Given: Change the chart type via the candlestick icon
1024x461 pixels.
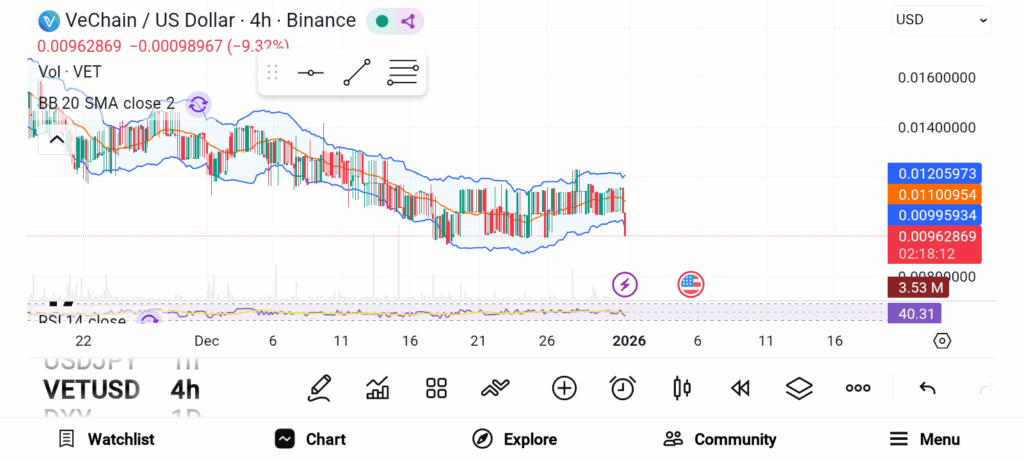Looking at the screenshot, I should coord(682,388).
